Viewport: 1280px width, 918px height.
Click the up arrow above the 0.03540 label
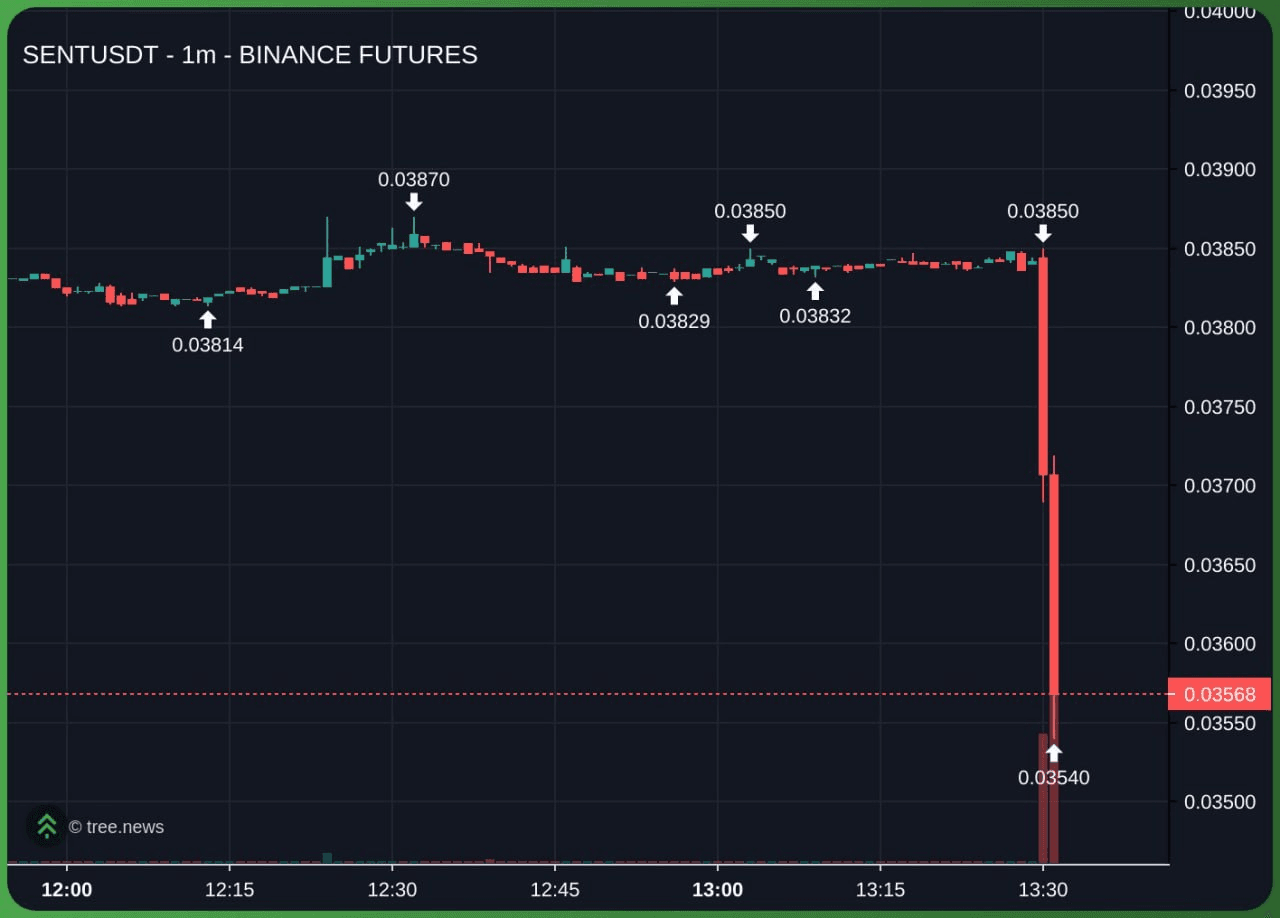(1053, 752)
